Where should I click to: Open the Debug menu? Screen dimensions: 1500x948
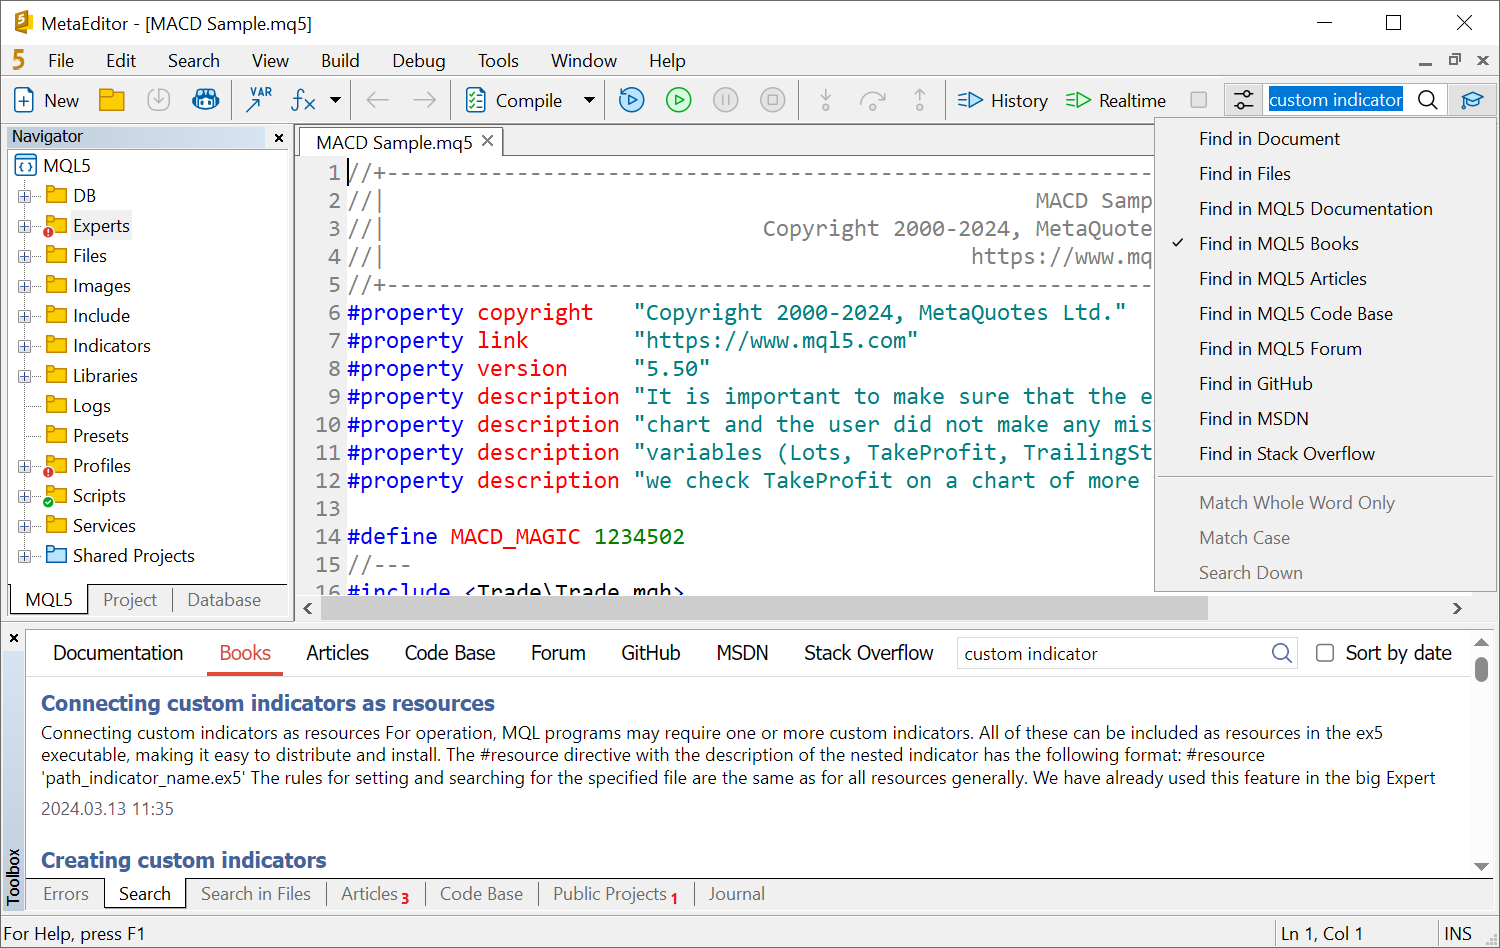coord(418,61)
